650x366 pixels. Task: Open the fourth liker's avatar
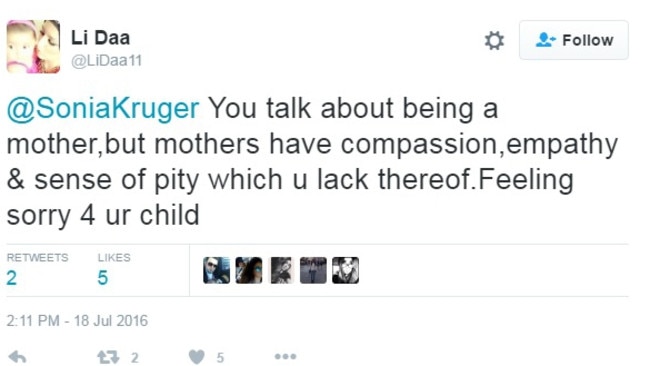313,270
